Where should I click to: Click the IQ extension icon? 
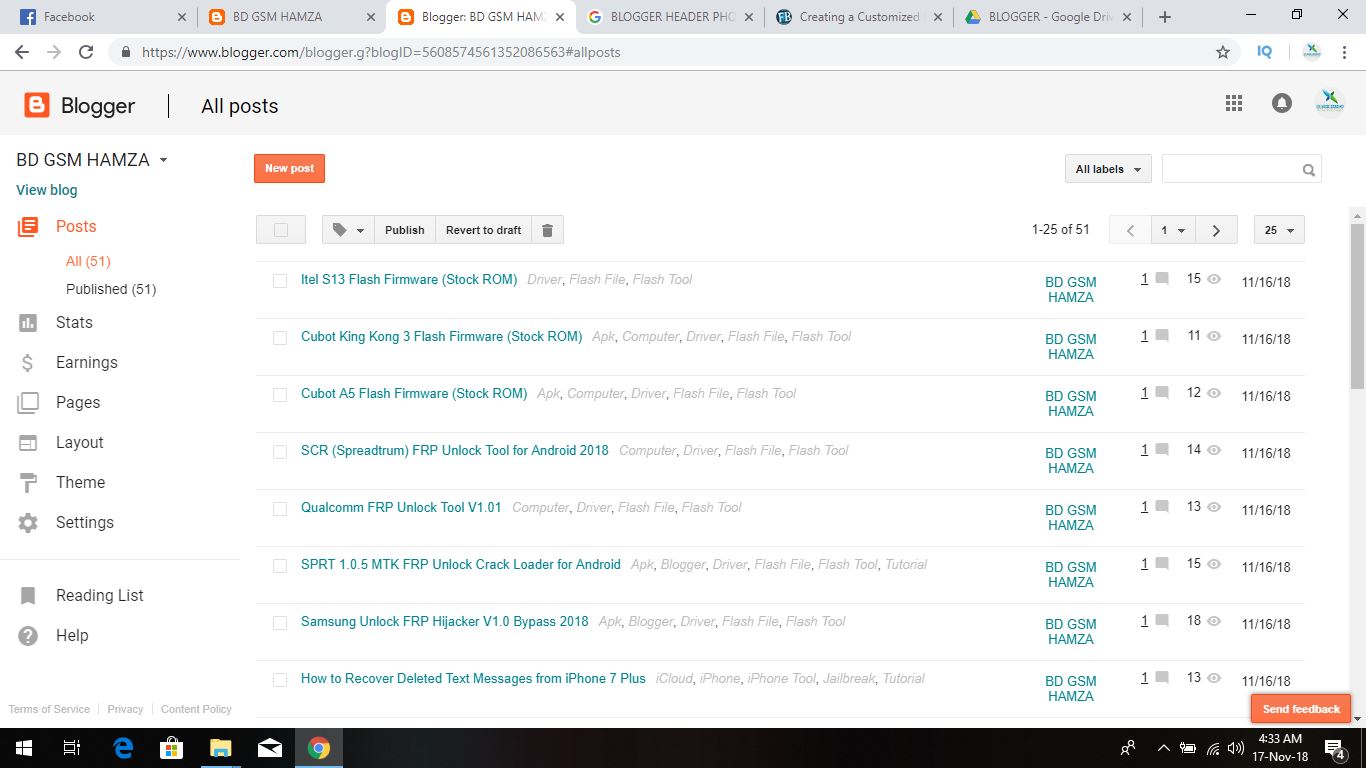point(1265,52)
